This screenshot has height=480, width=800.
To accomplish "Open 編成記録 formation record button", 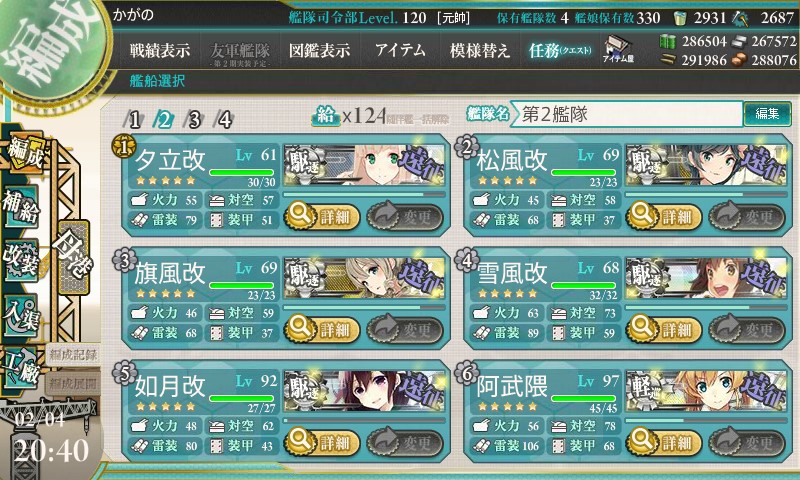I will pyautogui.click(x=72, y=356).
